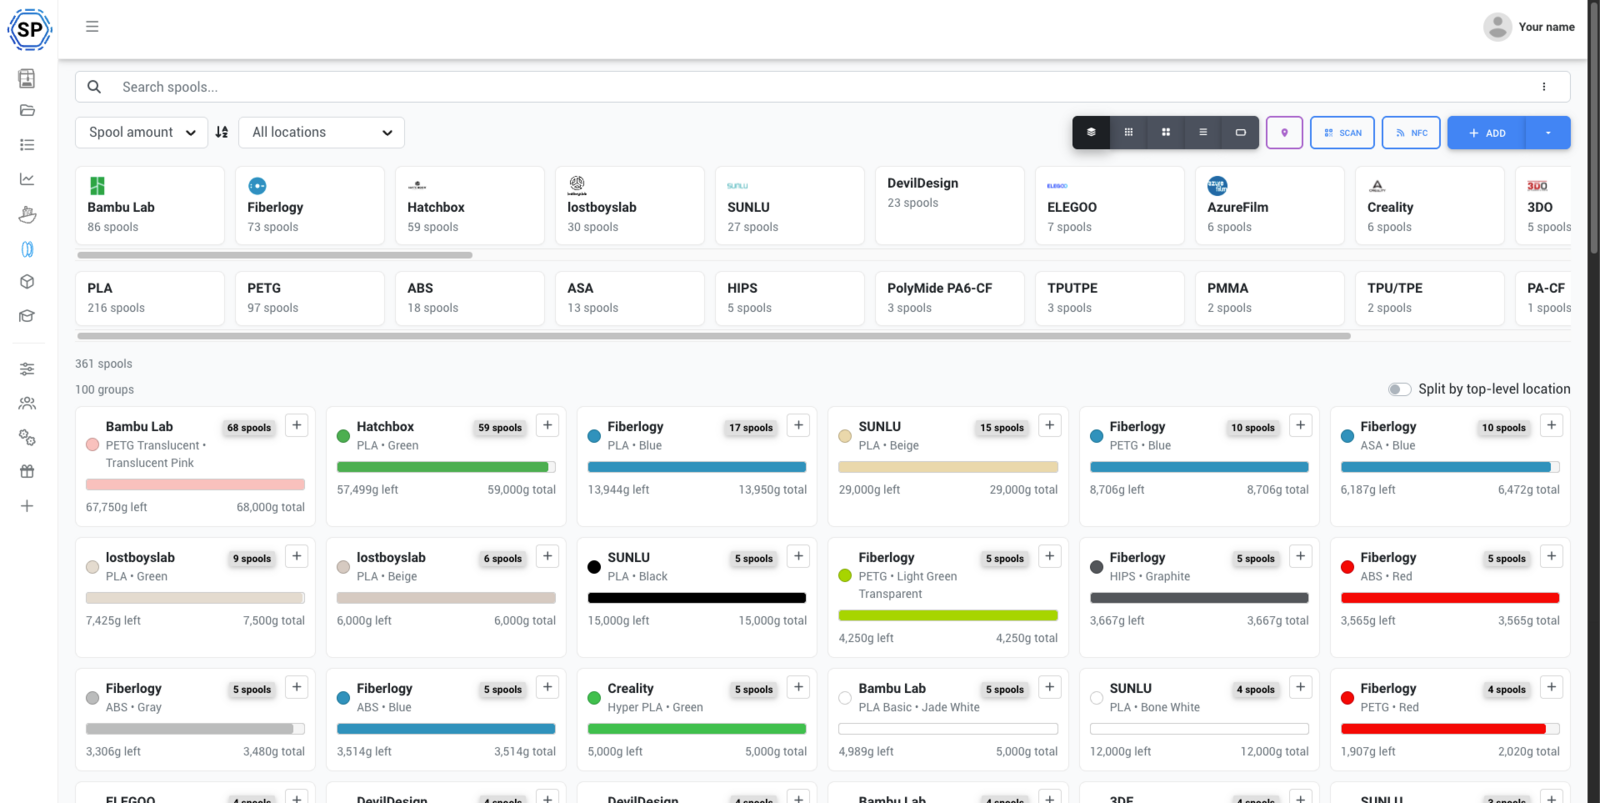Open the Benchy boat sidebar icon

tap(27, 214)
